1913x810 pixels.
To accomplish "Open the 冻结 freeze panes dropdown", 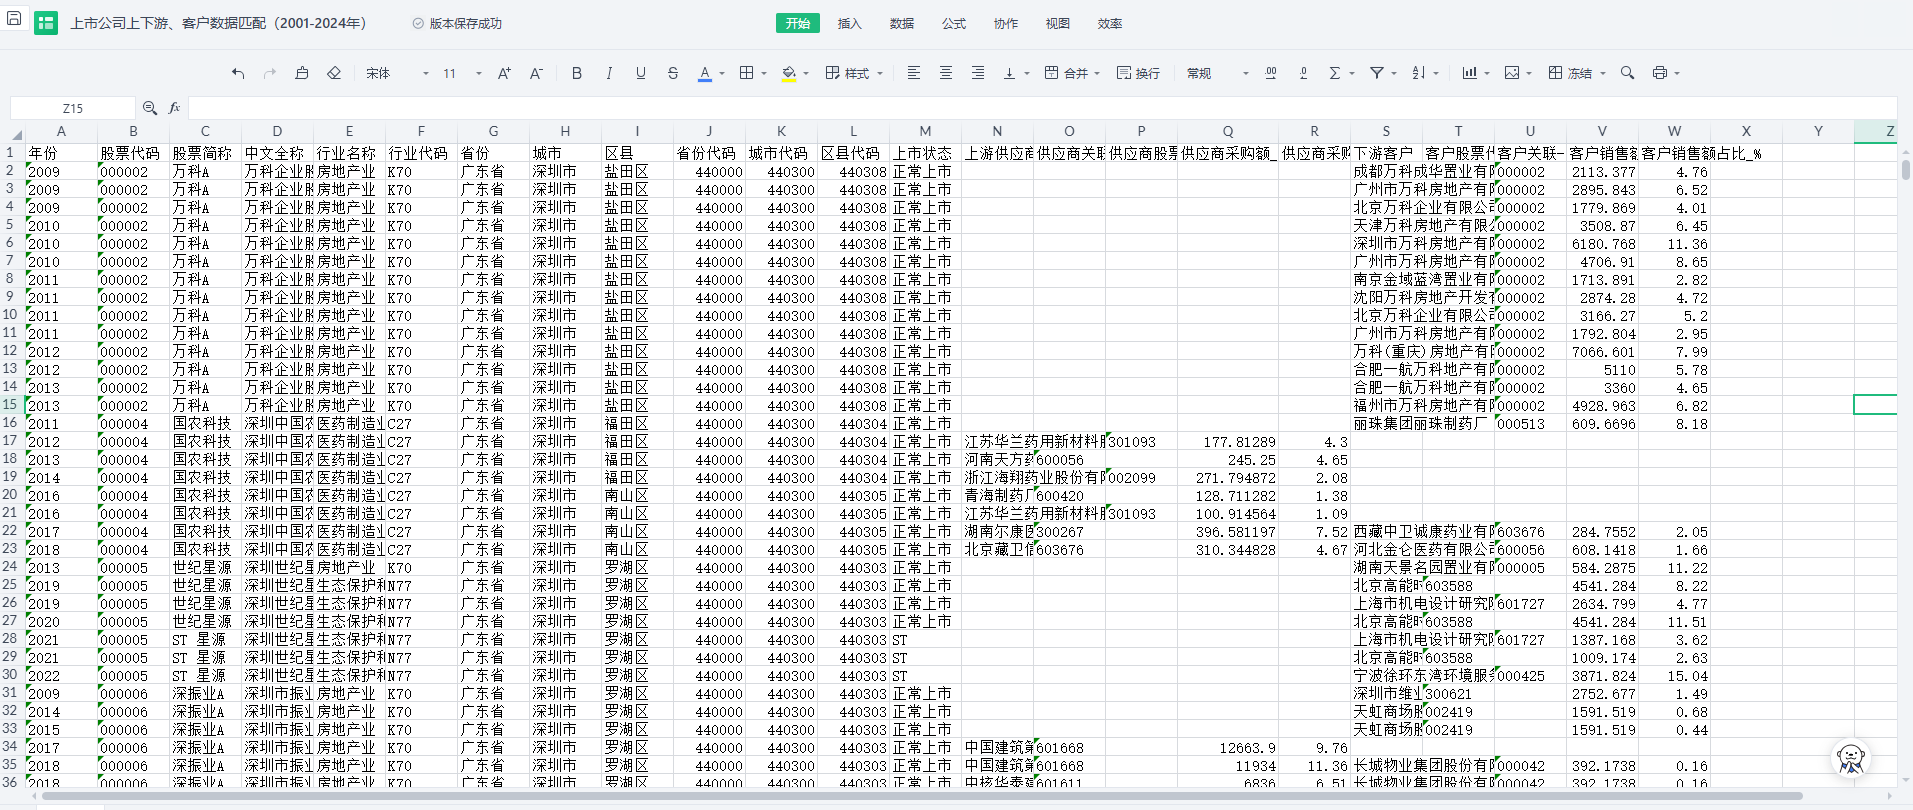I will coord(1577,73).
